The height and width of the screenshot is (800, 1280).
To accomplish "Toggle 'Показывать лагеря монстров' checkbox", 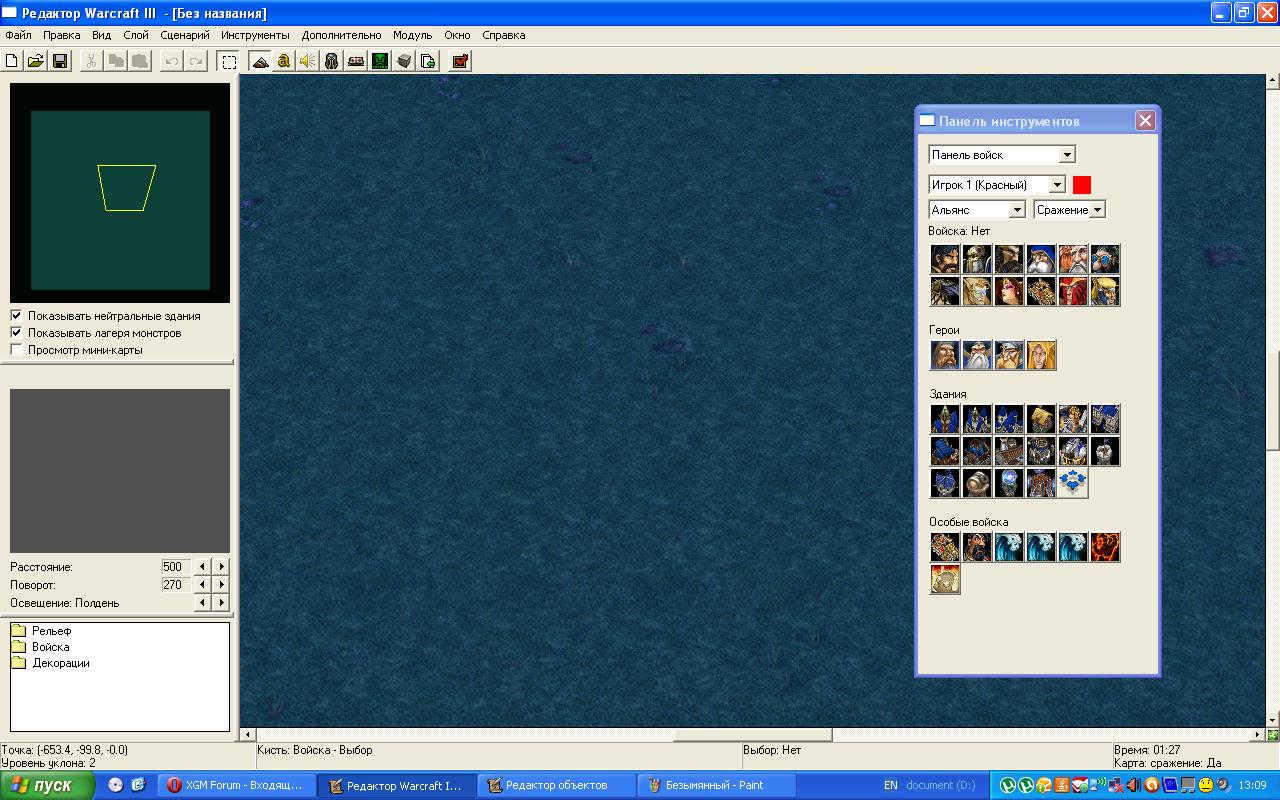I will pyautogui.click(x=16, y=333).
